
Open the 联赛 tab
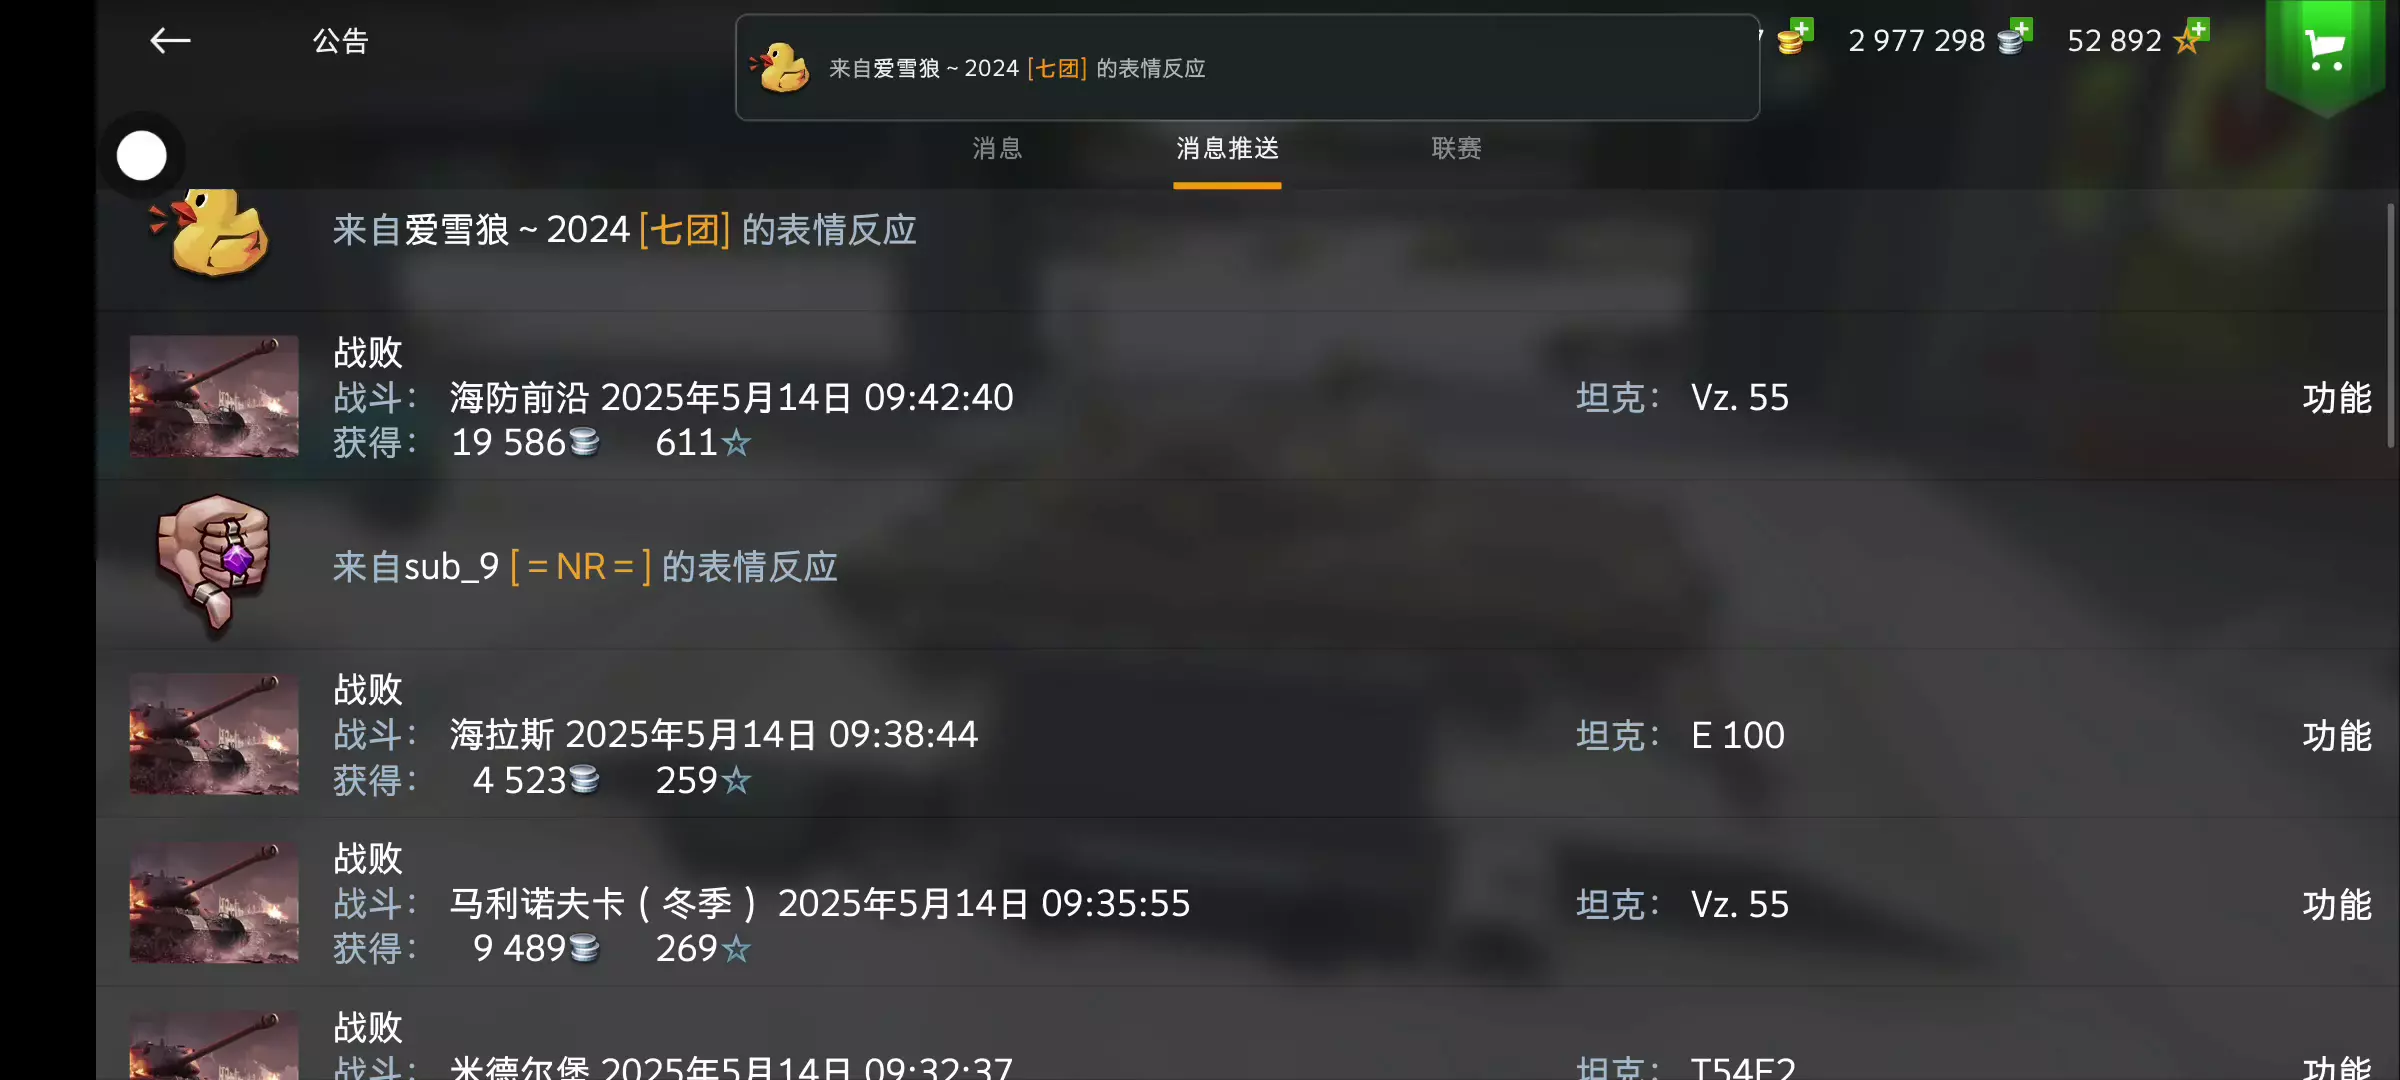(1456, 149)
